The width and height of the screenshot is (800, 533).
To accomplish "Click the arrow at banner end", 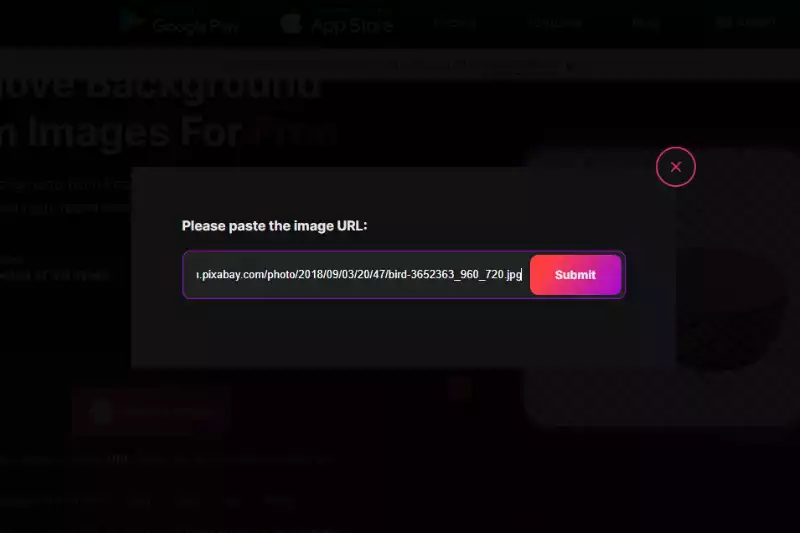I will [569, 66].
